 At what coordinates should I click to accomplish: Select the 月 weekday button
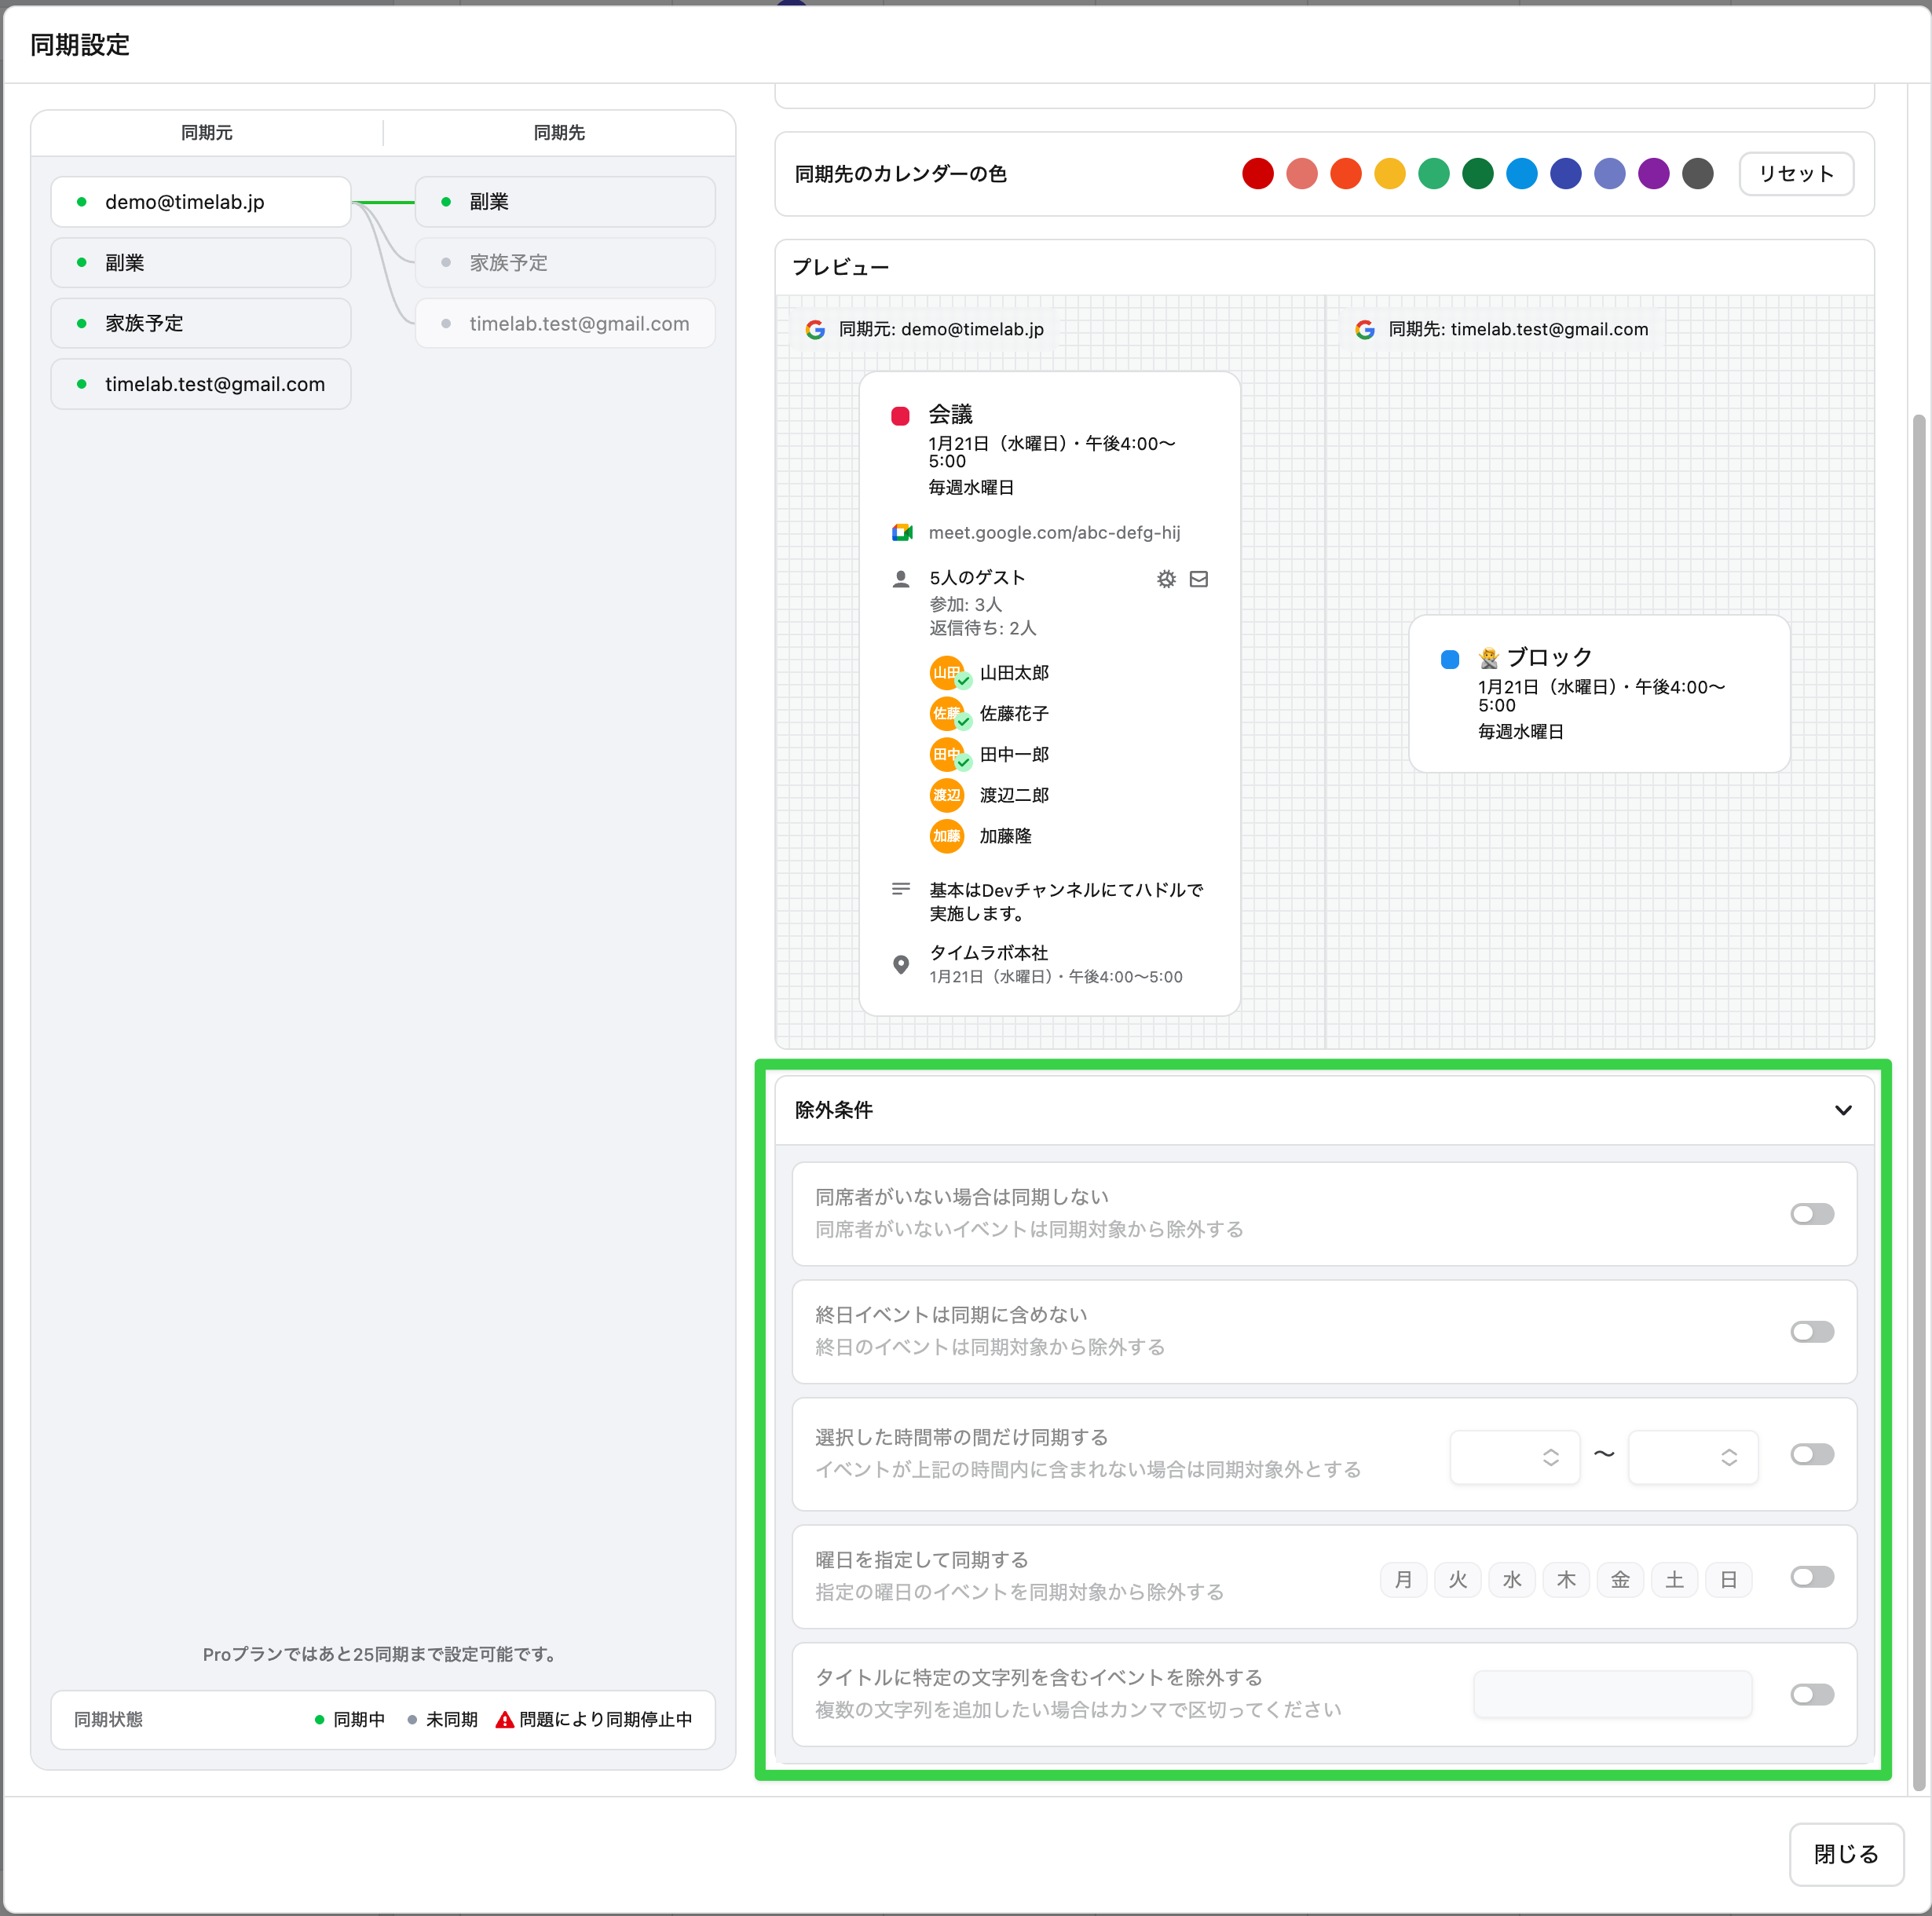click(1404, 1580)
